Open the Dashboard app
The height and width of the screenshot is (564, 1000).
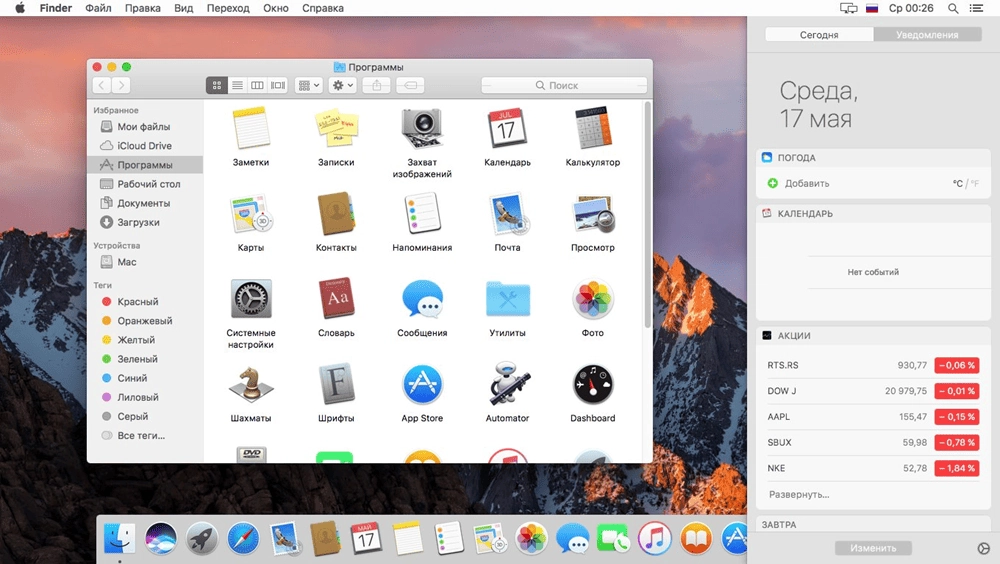[x=592, y=384]
